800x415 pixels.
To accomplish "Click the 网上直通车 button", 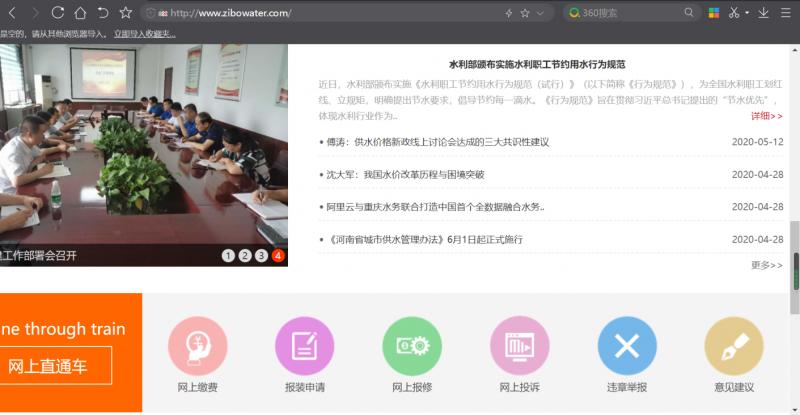I will pos(49,366).
